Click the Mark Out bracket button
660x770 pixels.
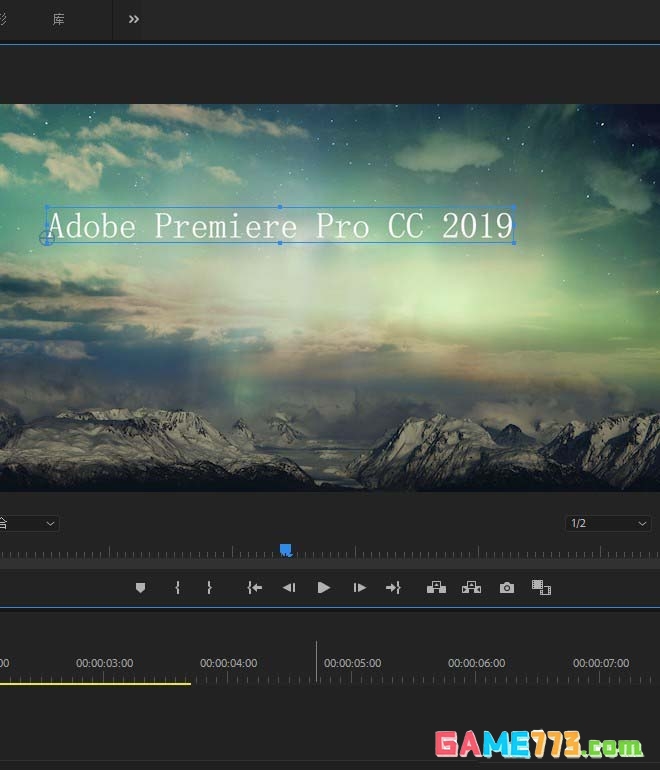pyautogui.click(x=209, y=587)
